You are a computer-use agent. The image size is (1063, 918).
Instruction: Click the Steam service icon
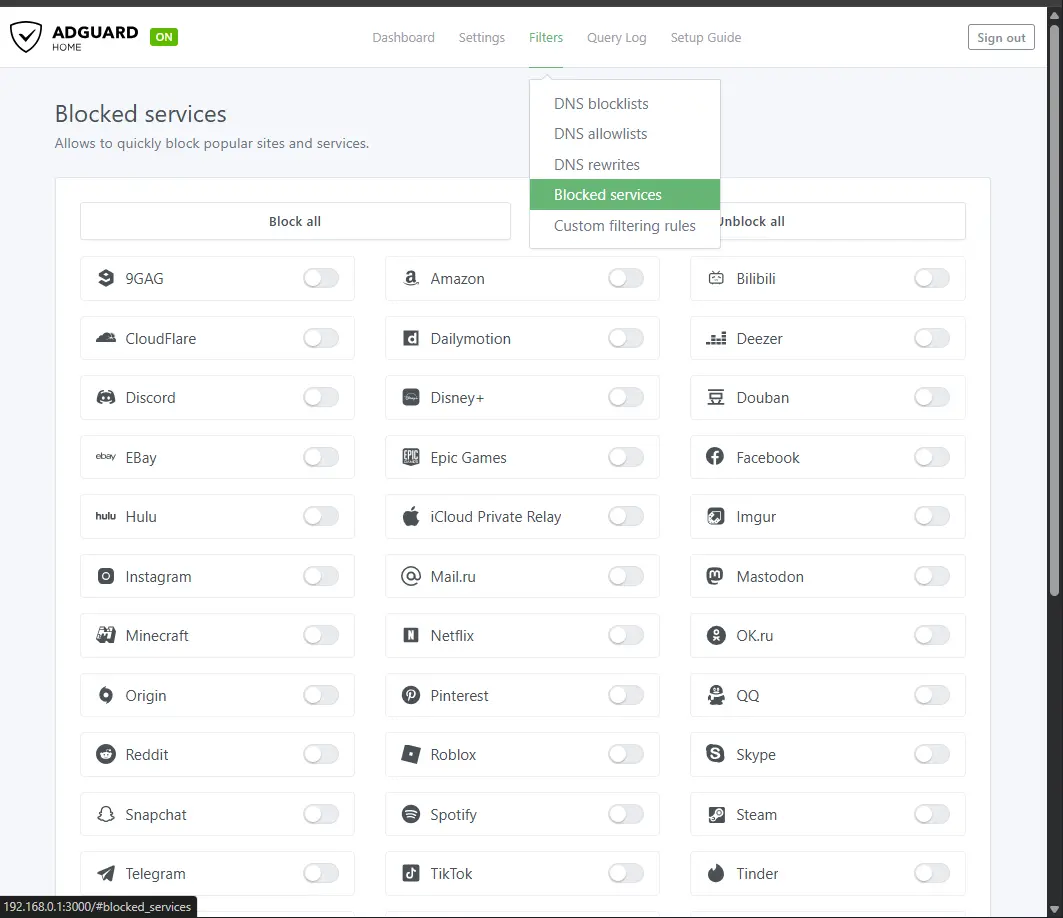tap(716, 814)
